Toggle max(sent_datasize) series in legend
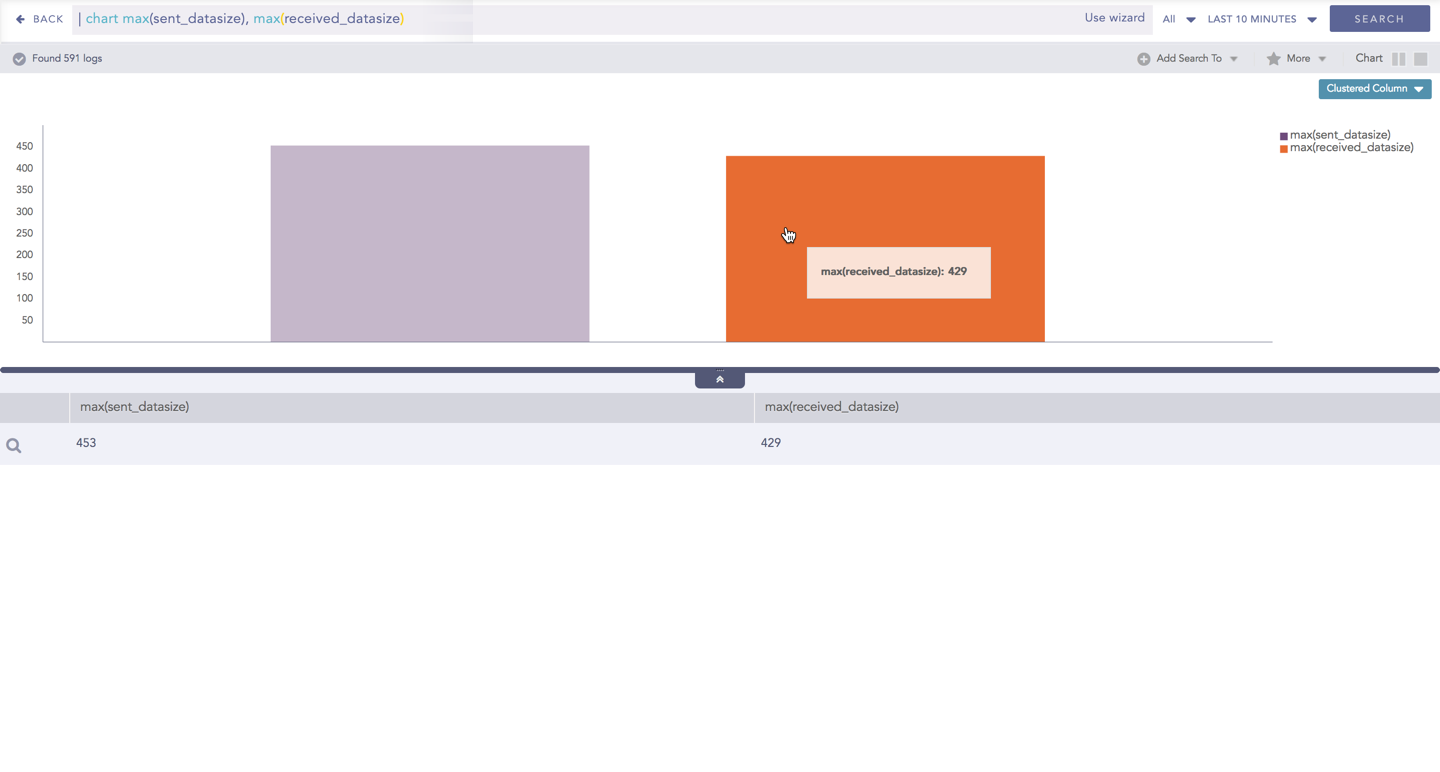 [1339, 135]
